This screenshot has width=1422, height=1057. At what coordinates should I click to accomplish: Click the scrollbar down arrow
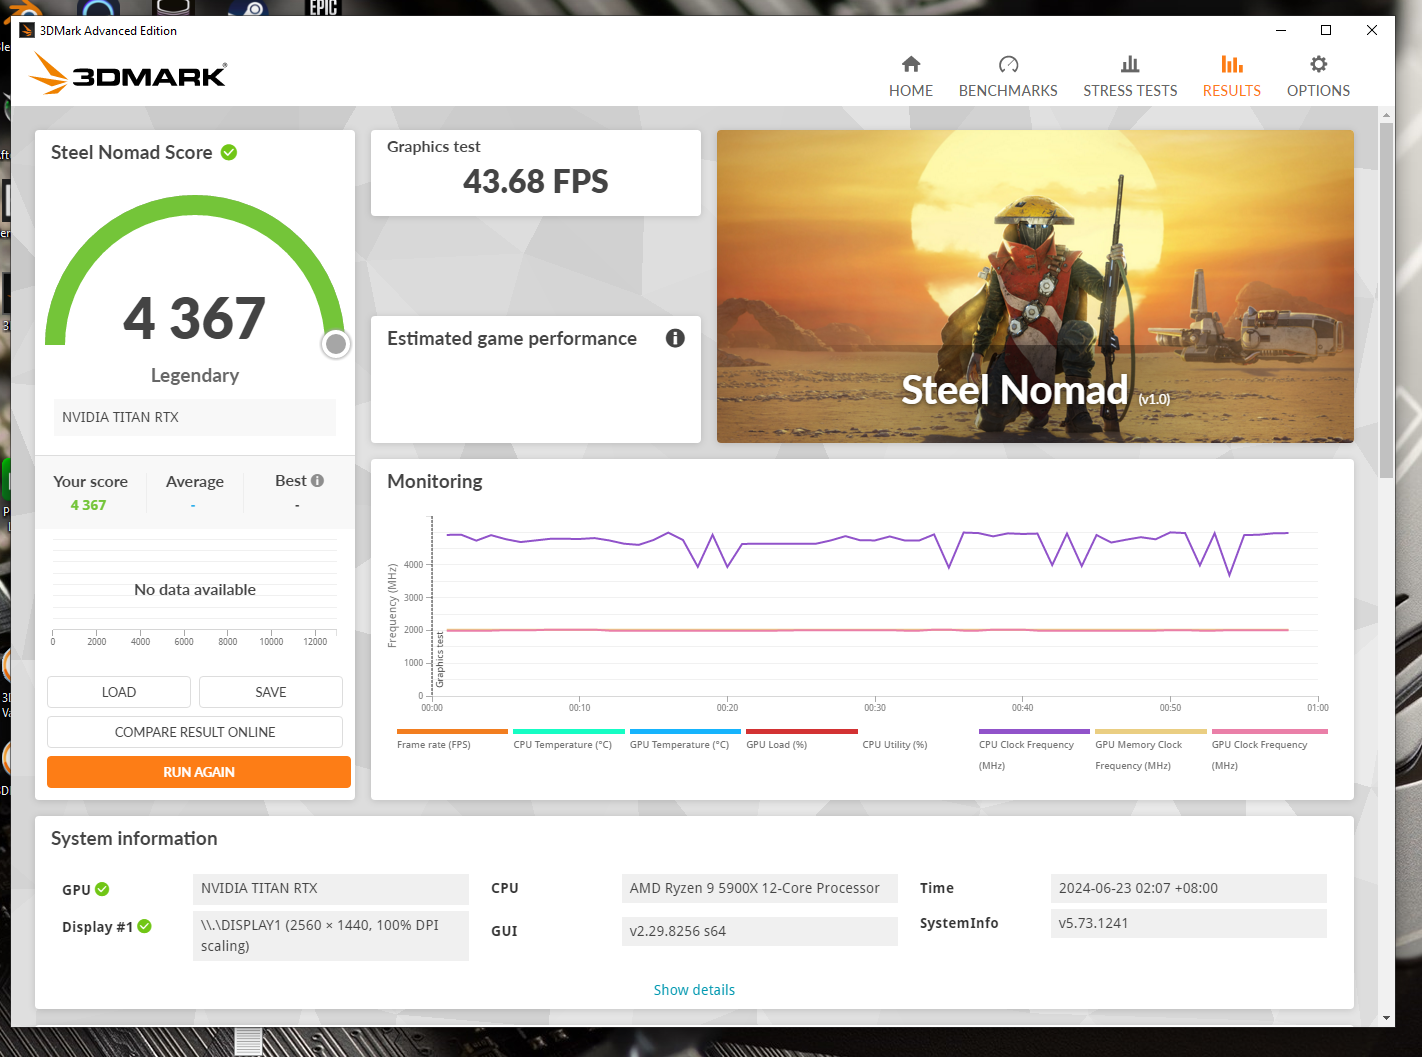pos(1386,1018)
